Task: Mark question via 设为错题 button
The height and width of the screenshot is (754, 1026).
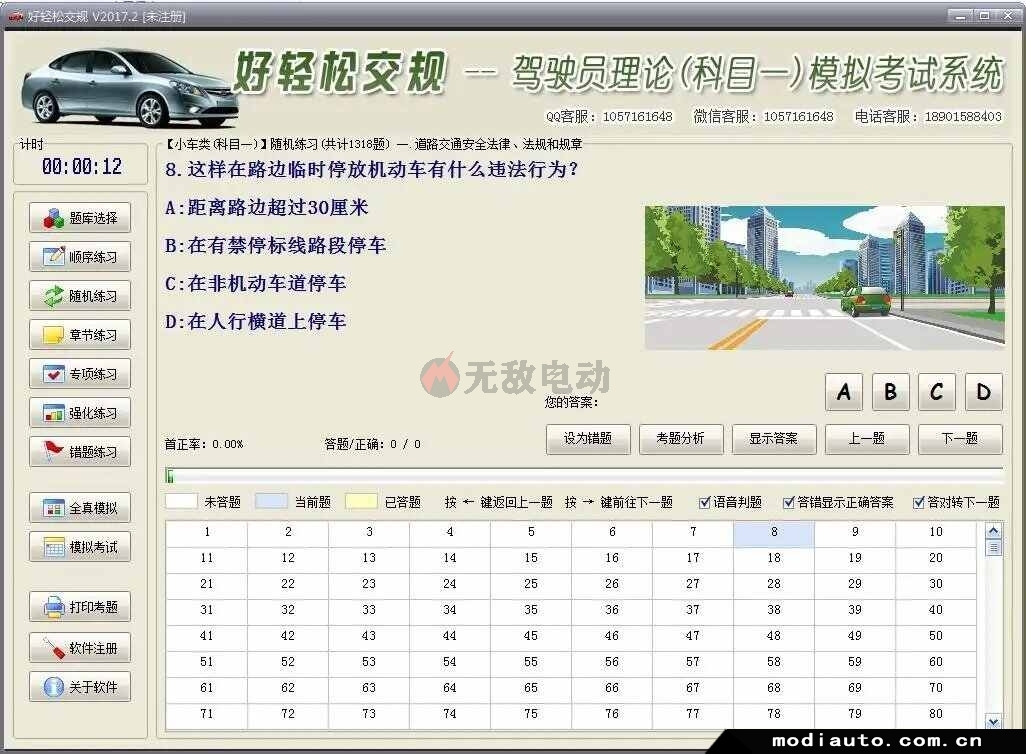Action: [x=588, y=439]
